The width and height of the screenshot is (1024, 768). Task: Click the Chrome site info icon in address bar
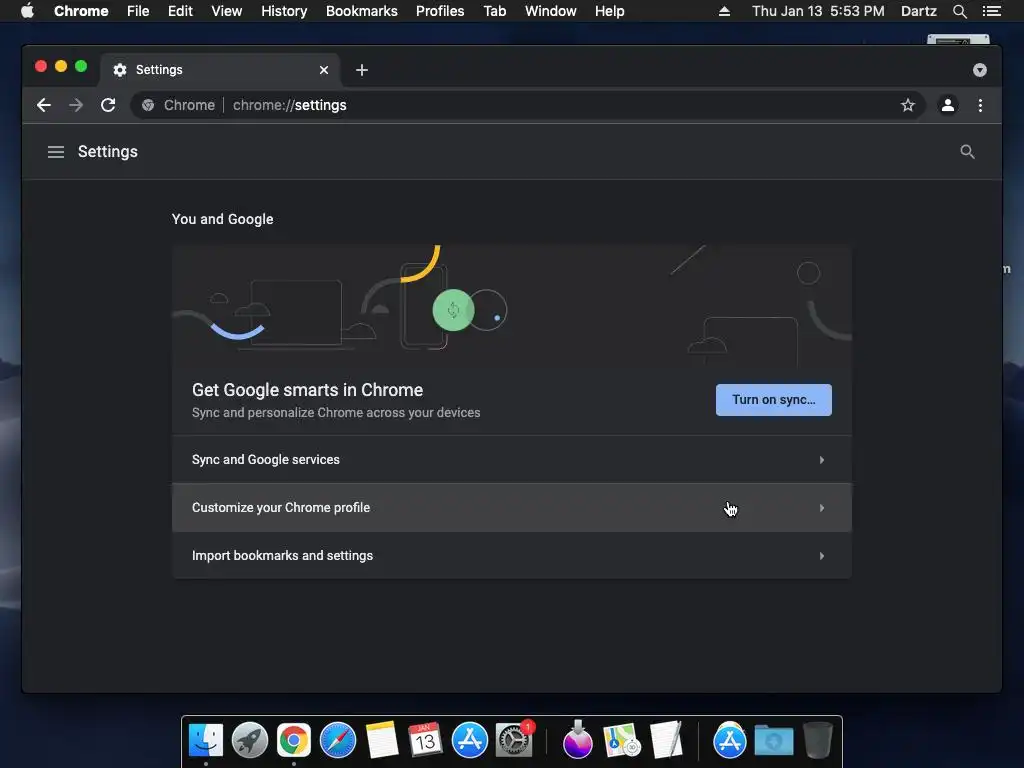[x=148, y=105]
